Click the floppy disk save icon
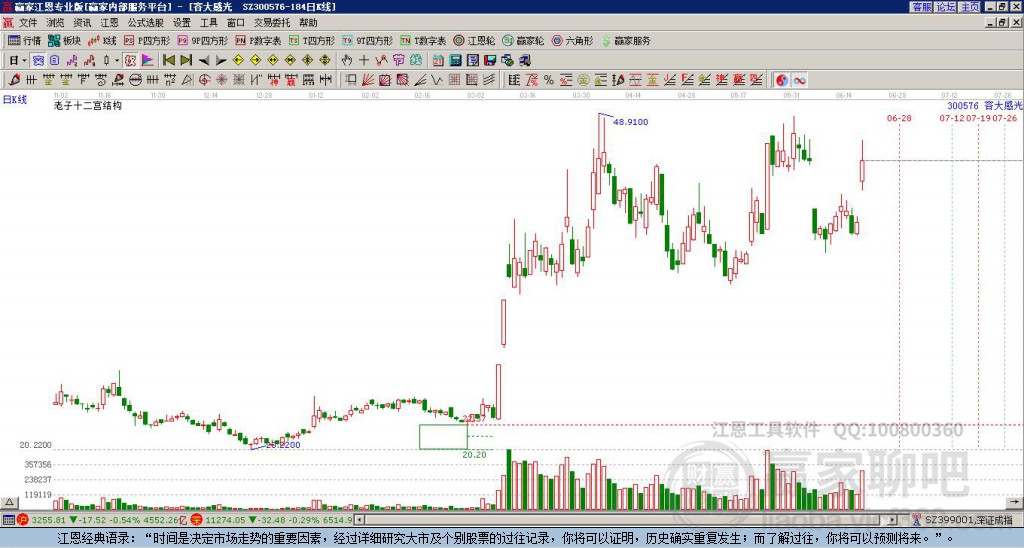Screen dimensions: 1024x548 490,61
